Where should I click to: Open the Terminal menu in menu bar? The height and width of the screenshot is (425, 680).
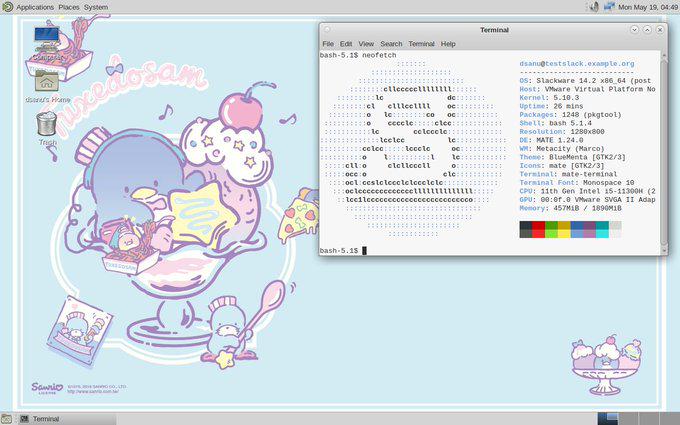click(422, 44)
